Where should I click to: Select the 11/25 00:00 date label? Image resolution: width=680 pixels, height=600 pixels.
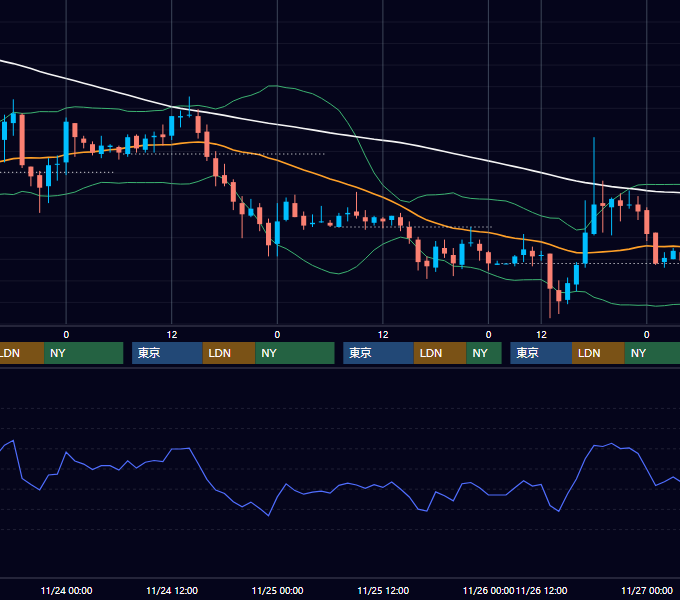point(278,590)
